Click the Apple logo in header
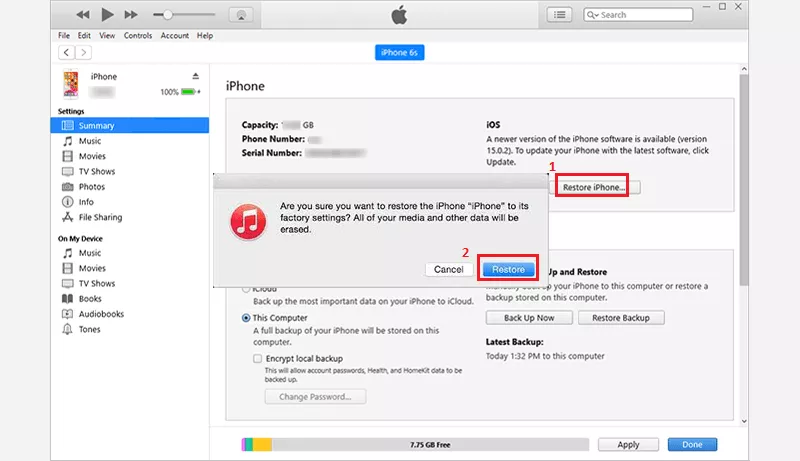Screen dimensions: 800x461 [399, 15]
